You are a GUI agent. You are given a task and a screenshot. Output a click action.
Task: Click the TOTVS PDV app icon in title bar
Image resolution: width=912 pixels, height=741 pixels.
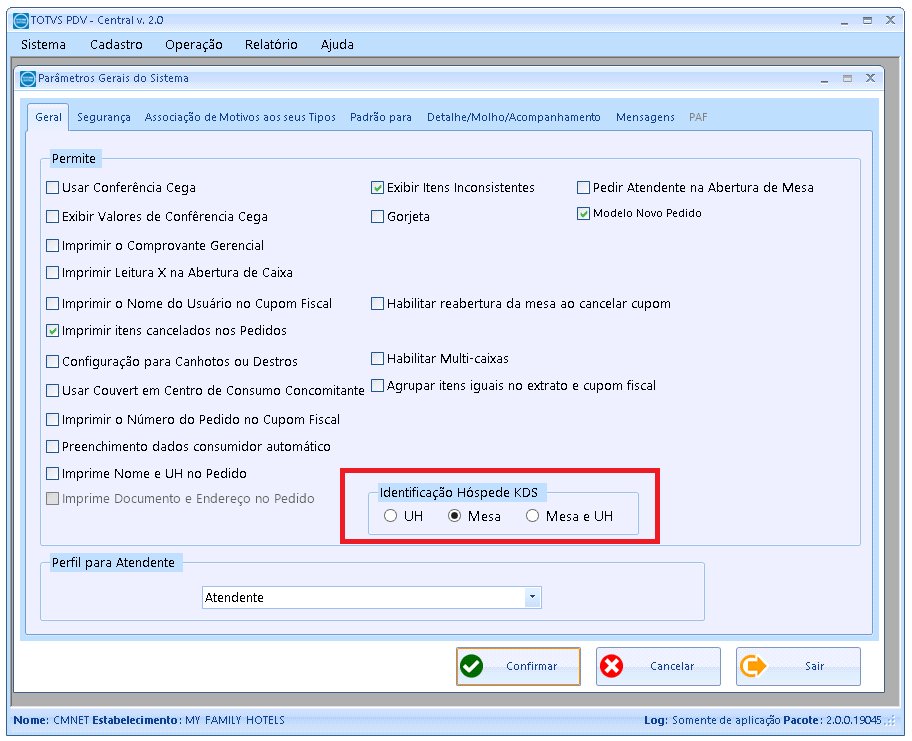[21, 20]
